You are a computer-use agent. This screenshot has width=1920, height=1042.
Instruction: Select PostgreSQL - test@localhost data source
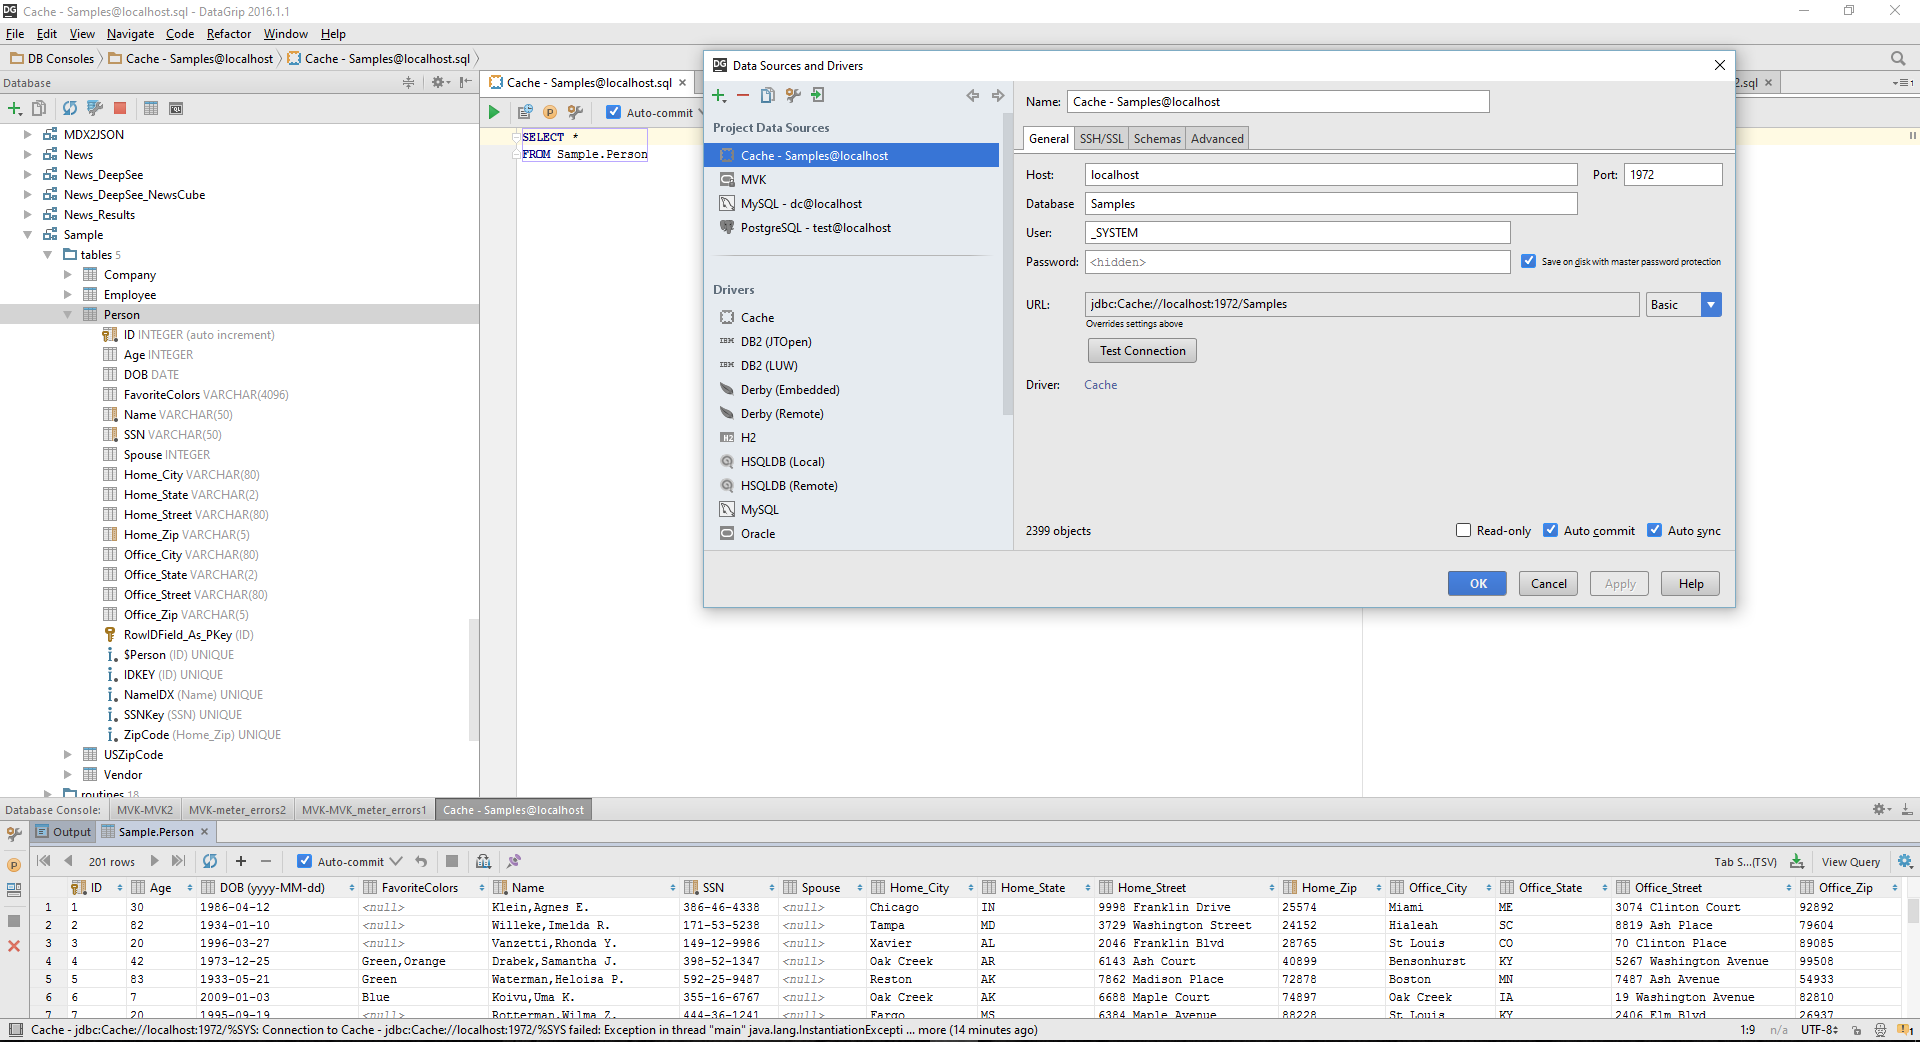(x=815, y=227)
